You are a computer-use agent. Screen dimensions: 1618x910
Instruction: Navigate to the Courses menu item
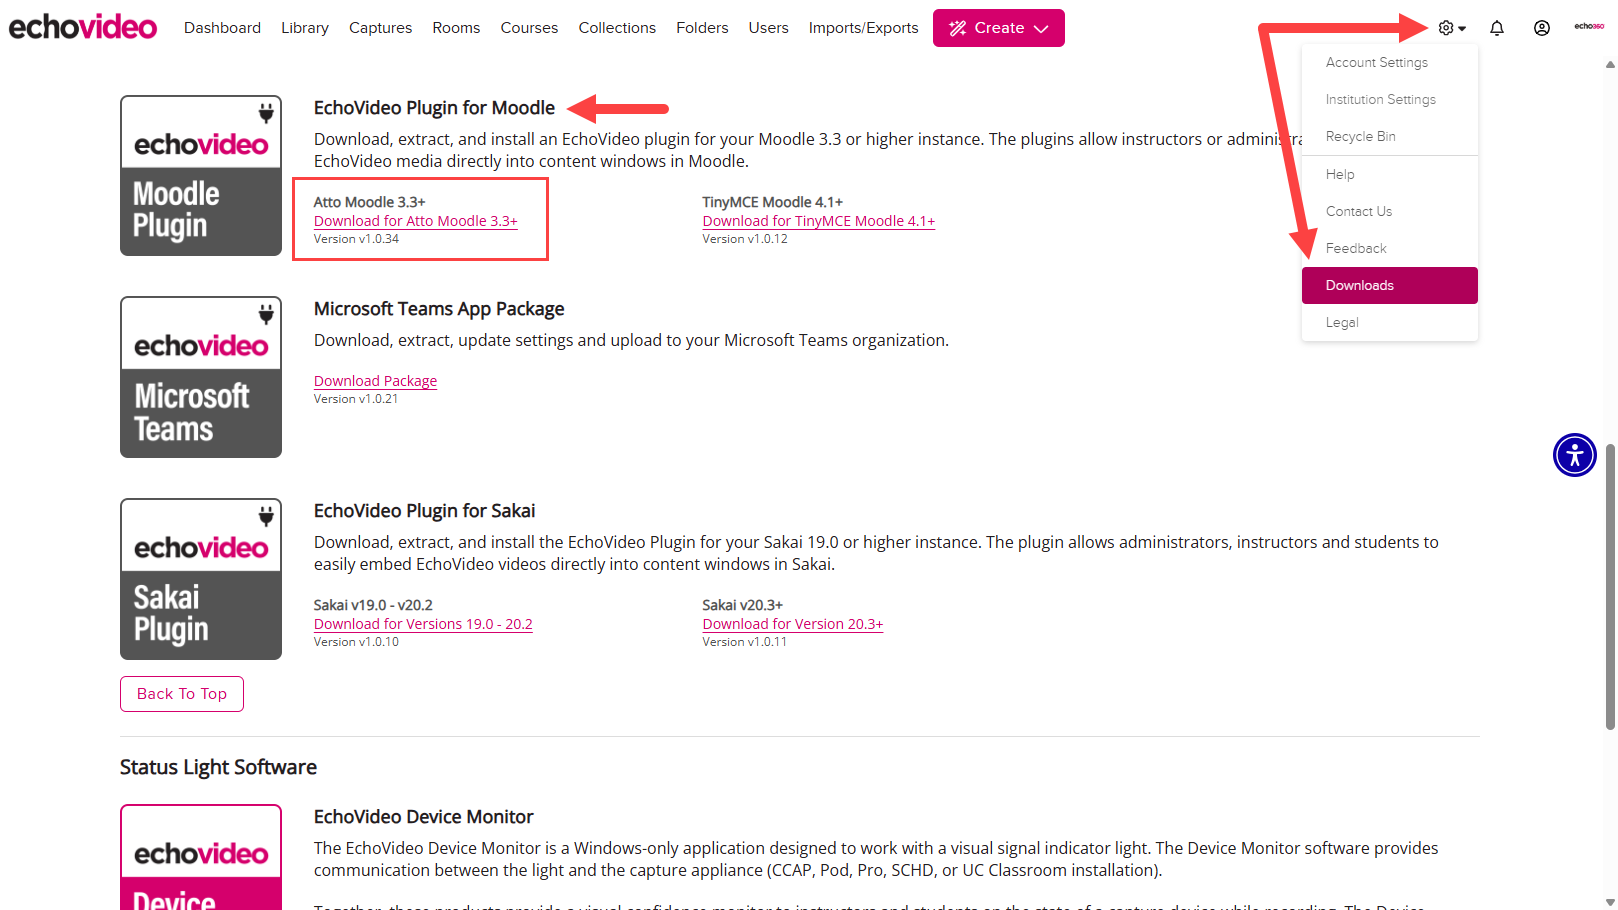click(529, 27)
